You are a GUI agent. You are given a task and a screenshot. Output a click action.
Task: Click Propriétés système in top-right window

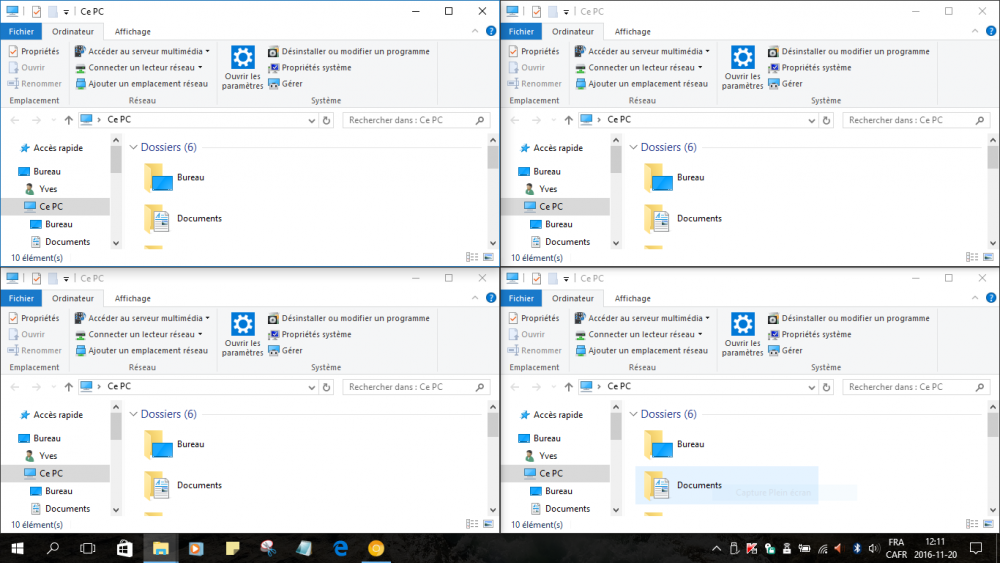pyautogui.click(x=810, y=68)
